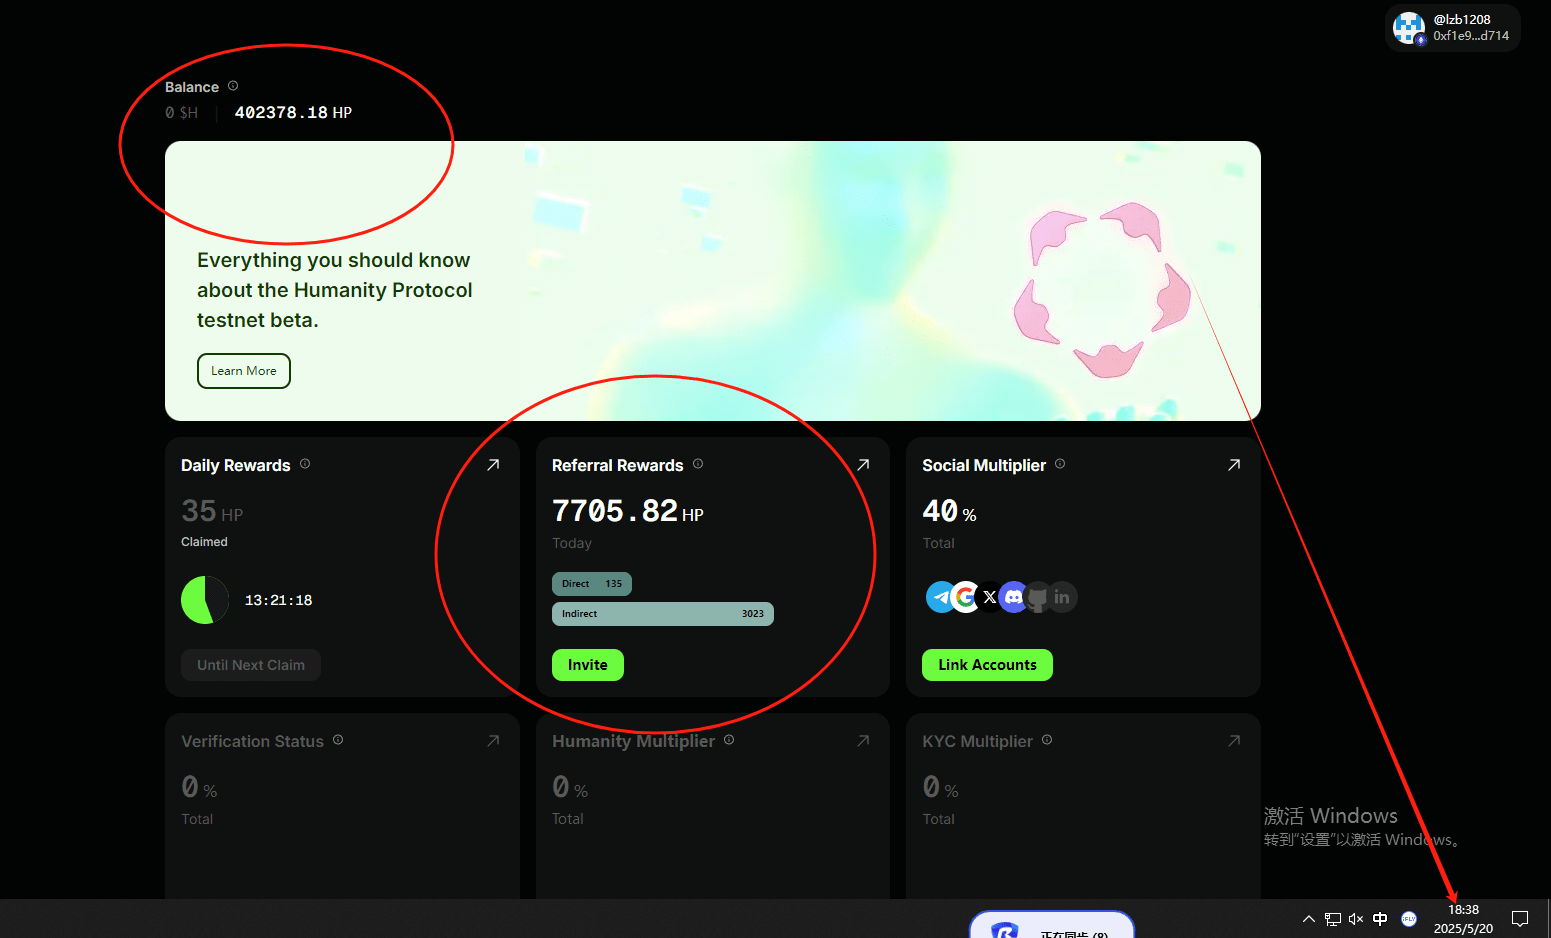Click info icon next to Social Multiplier
This screenshot has width=1551, height=938.
point(1060,464)
